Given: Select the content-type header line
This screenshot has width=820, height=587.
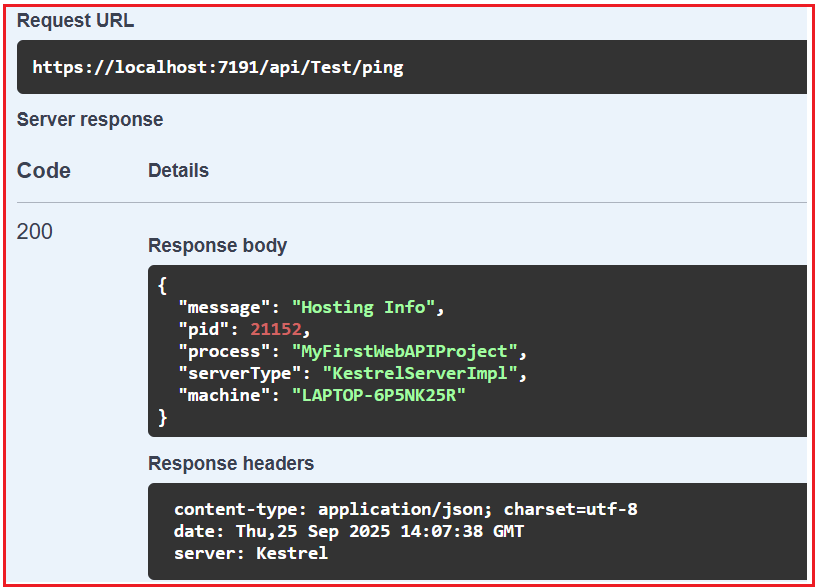Looking at the screenshot, I should tap(406, 509).
